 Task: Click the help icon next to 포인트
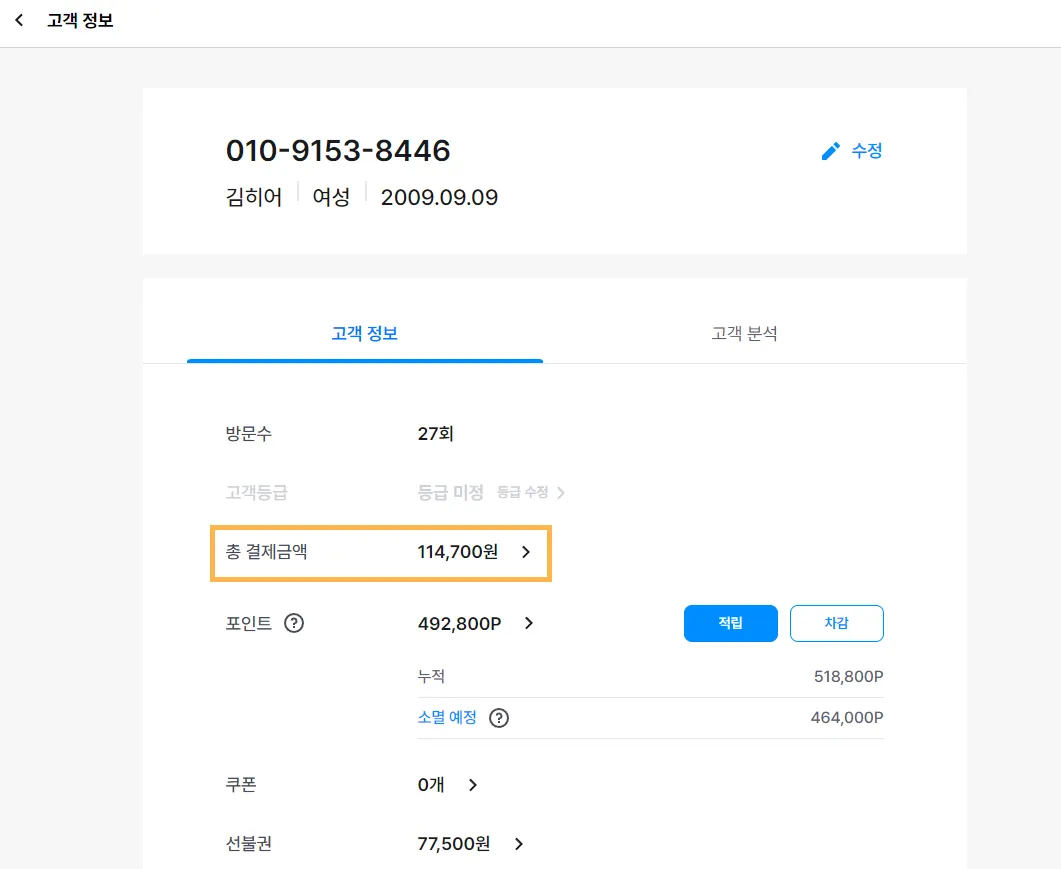point(294,623)
